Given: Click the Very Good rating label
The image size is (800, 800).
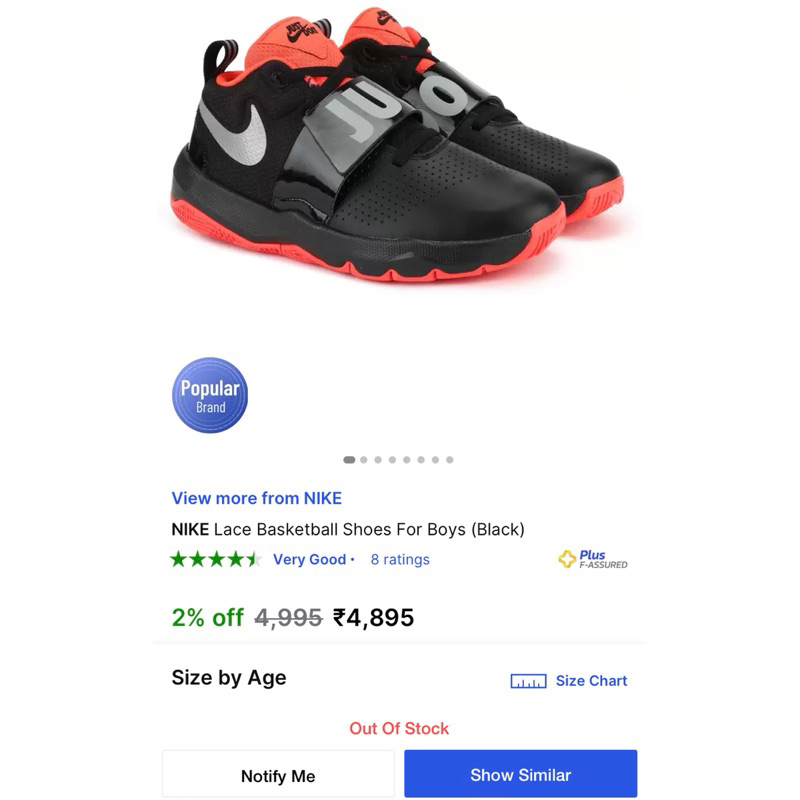Looking at the screenshot, I should [x=309, y=559].
